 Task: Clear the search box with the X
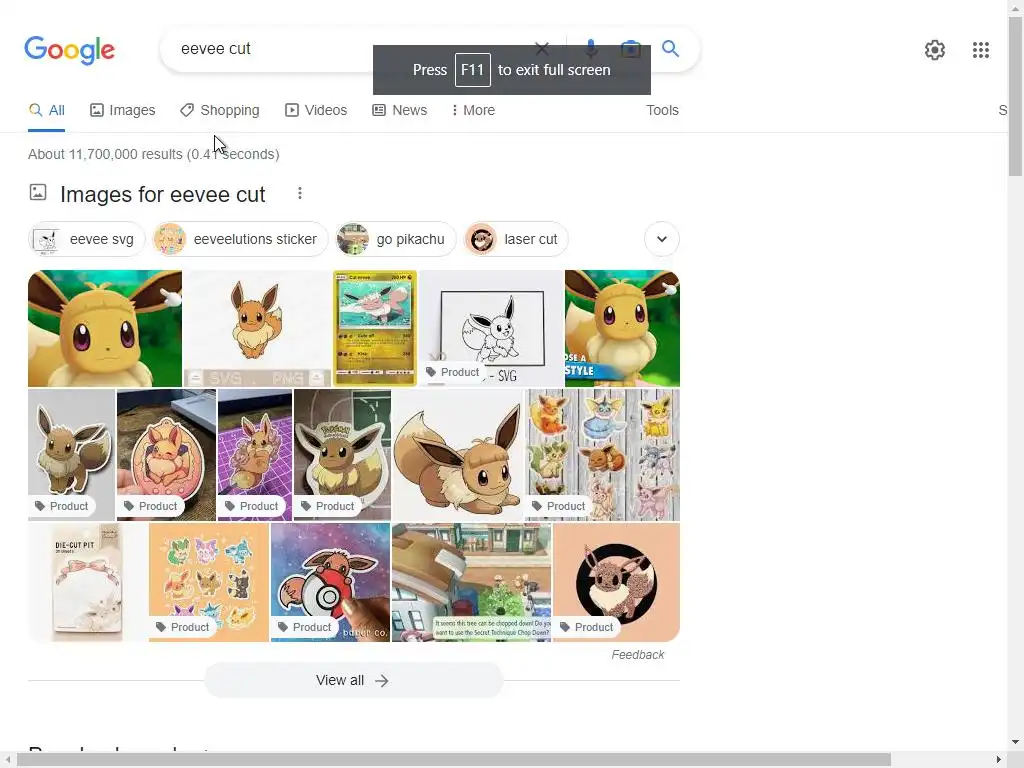coord(541,48)
